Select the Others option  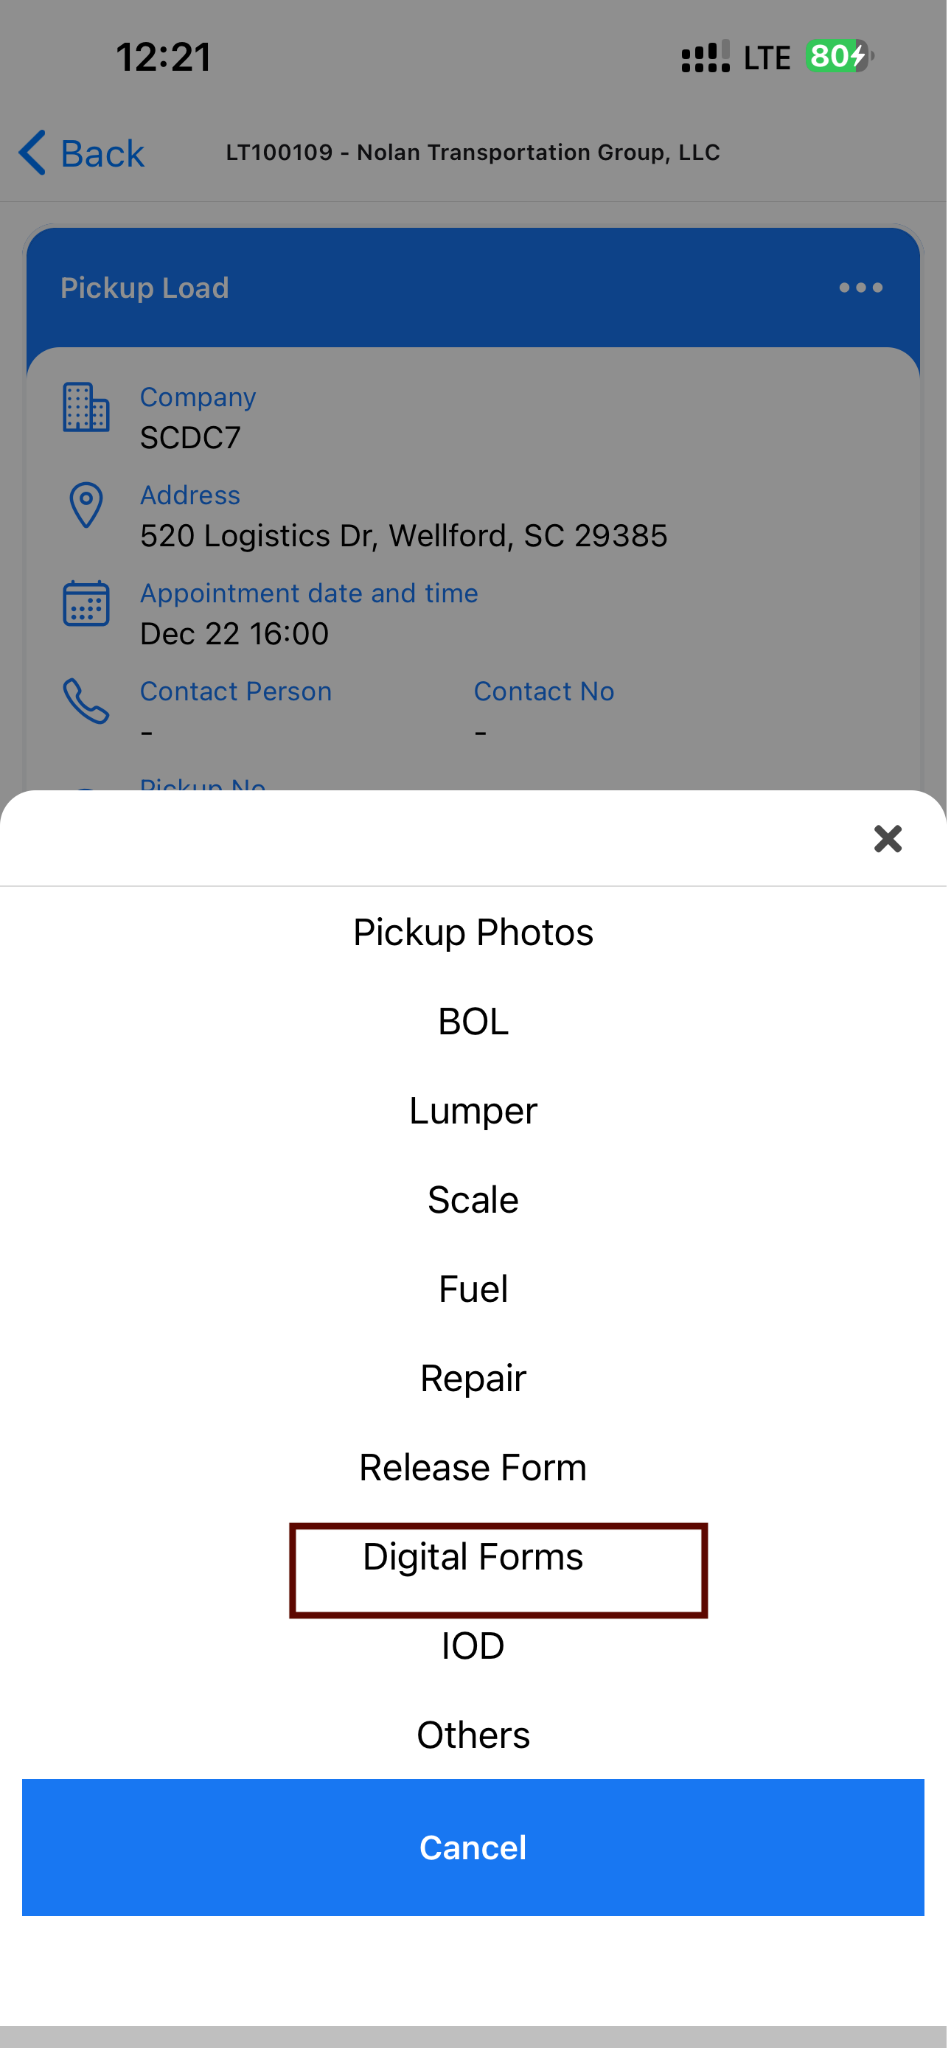click(473, 1735)
